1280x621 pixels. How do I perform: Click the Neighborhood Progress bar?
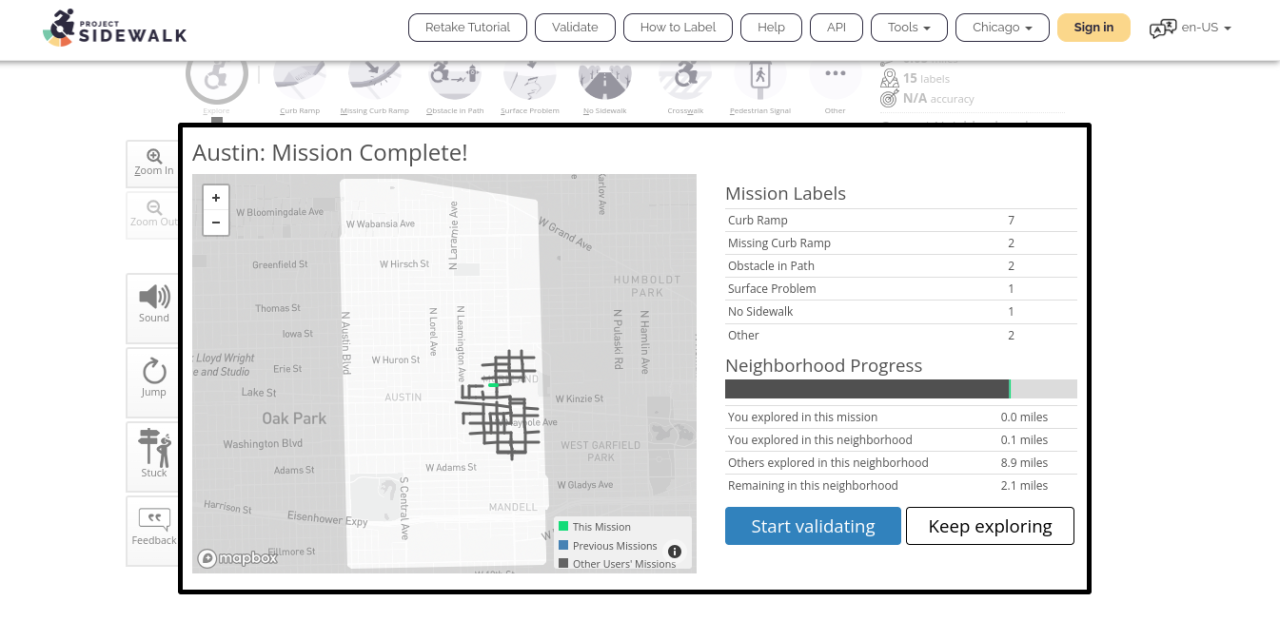[901, 389]
